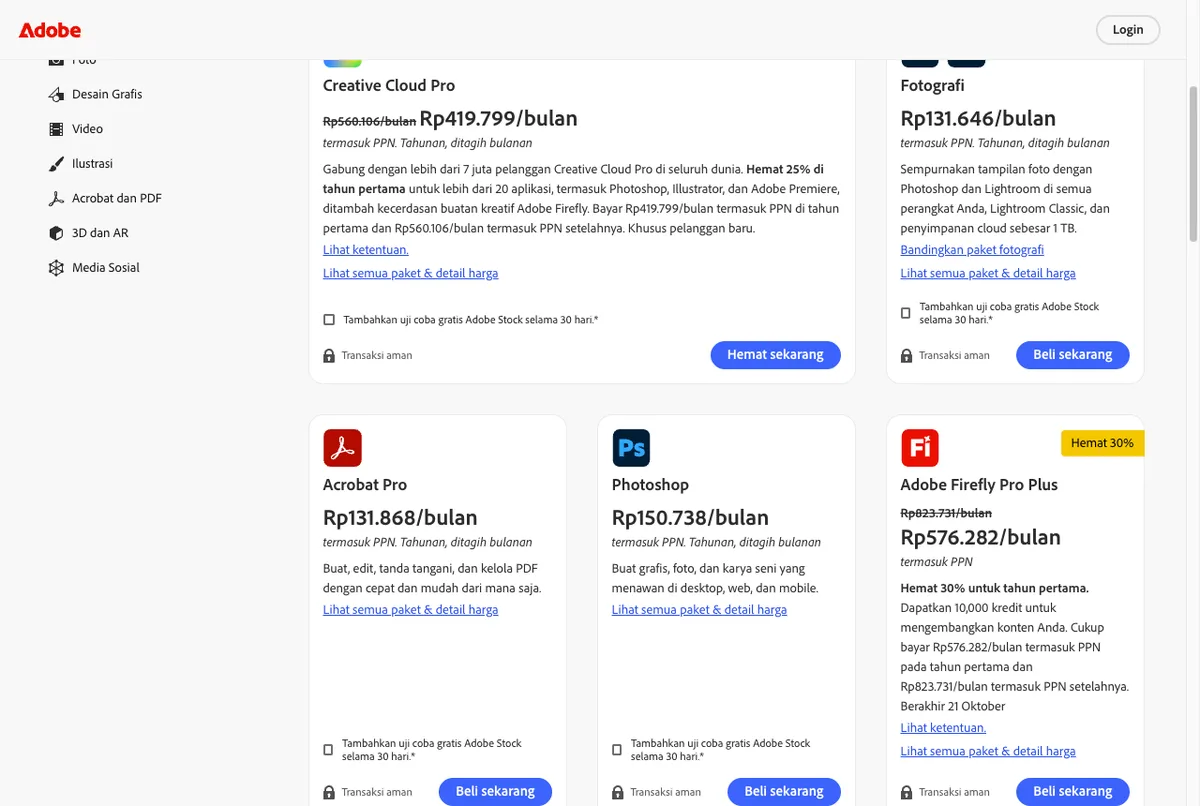Open Bandingkan paket fotografi link
This screenshot has height=806, width=1200.
tap(972, 250)
